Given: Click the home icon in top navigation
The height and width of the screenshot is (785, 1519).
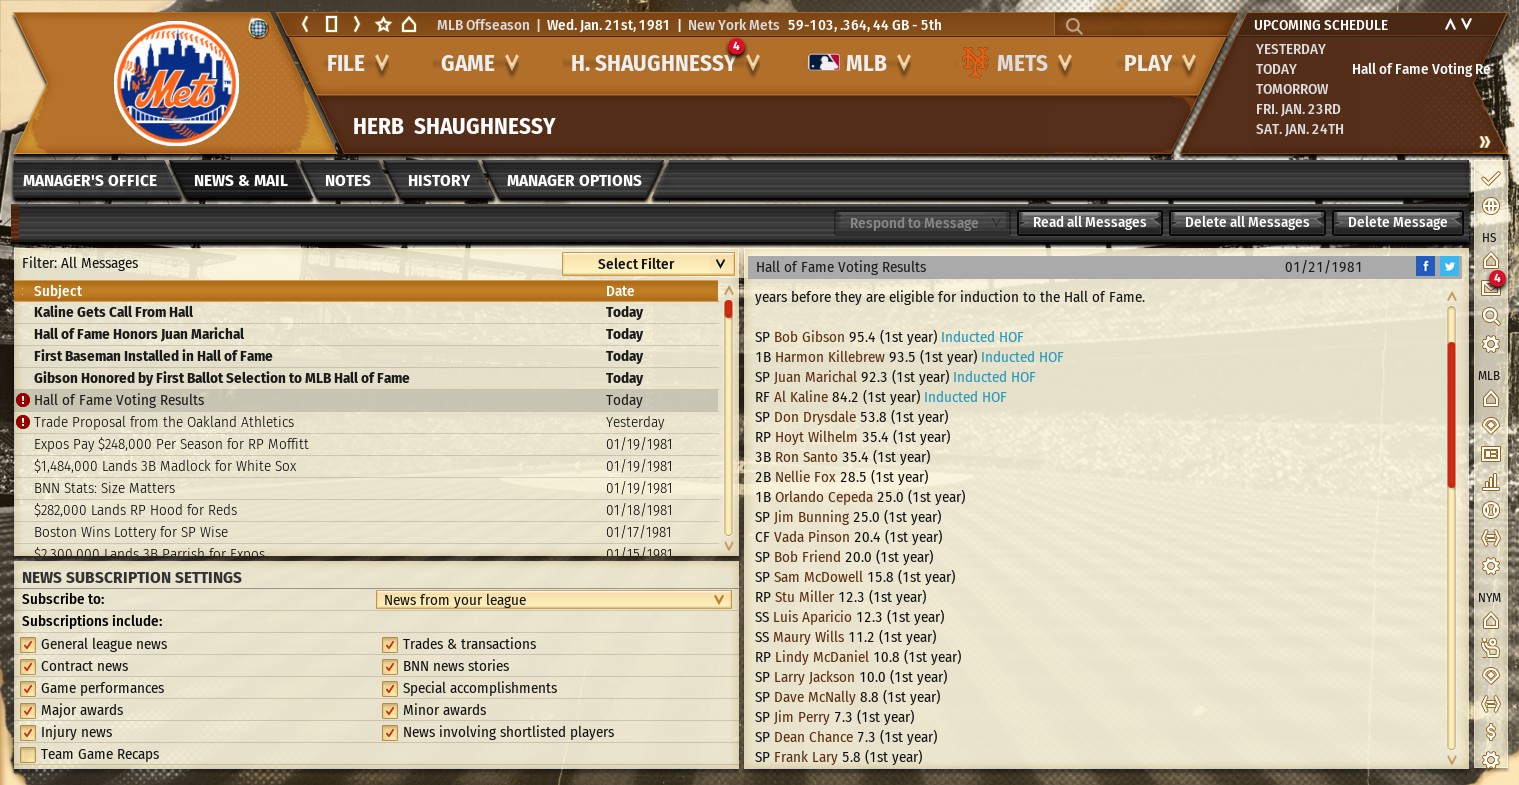Looking at the screenshot, I should coord(409,25).
